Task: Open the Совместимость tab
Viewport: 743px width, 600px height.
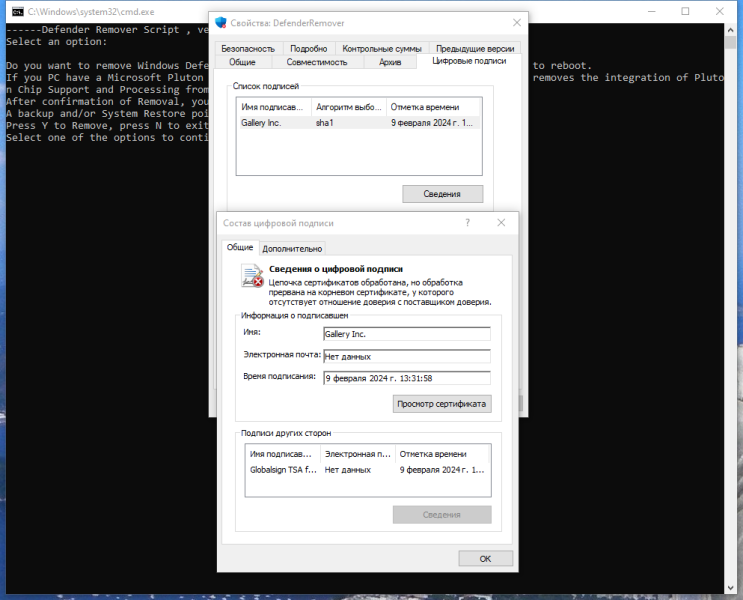Action: (317, 62)
